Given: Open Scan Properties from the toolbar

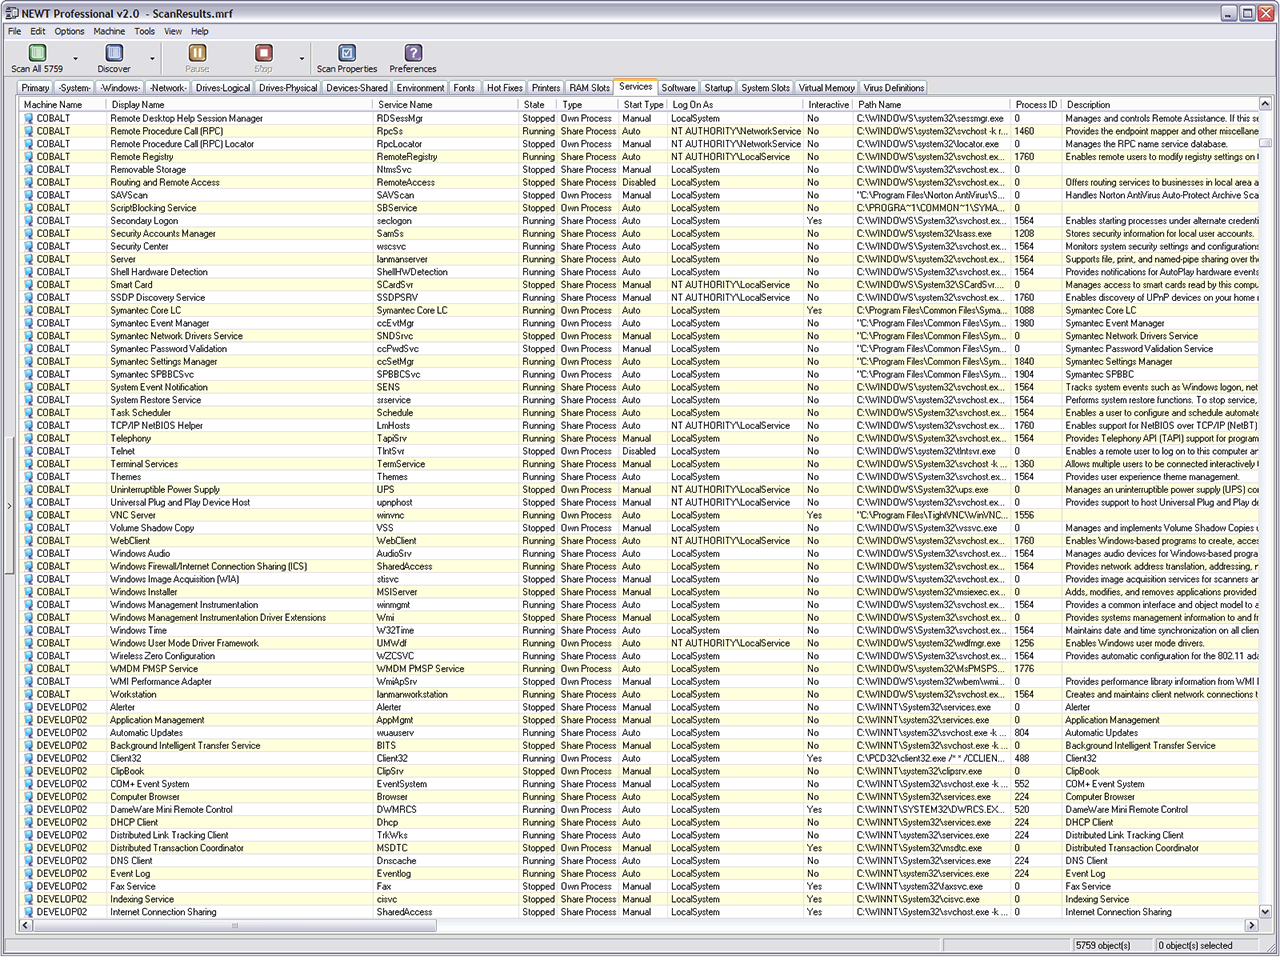Looking at the screenshot, I should coord(347,53).
